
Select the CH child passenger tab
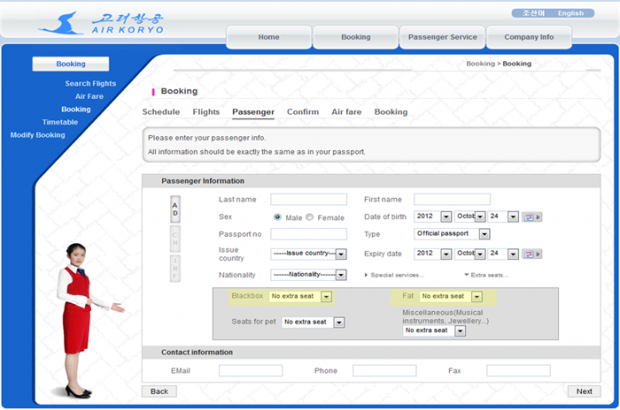(x=175, y=238)
